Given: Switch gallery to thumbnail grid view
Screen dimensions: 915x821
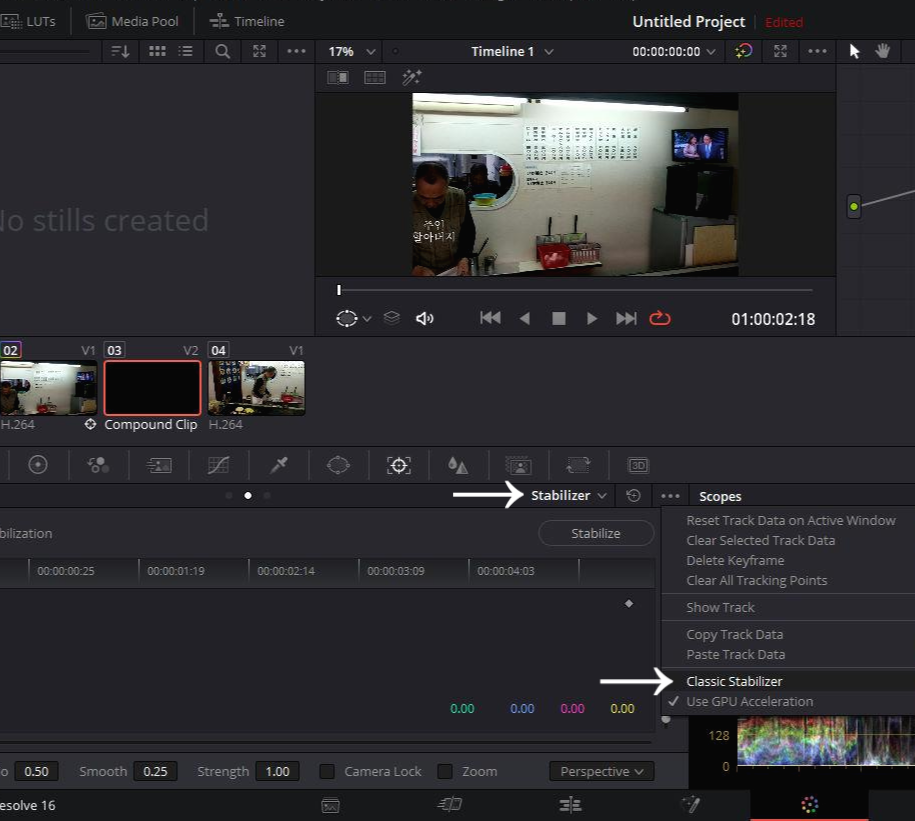Looking at the screenshot, I should (x=157, y=51).
